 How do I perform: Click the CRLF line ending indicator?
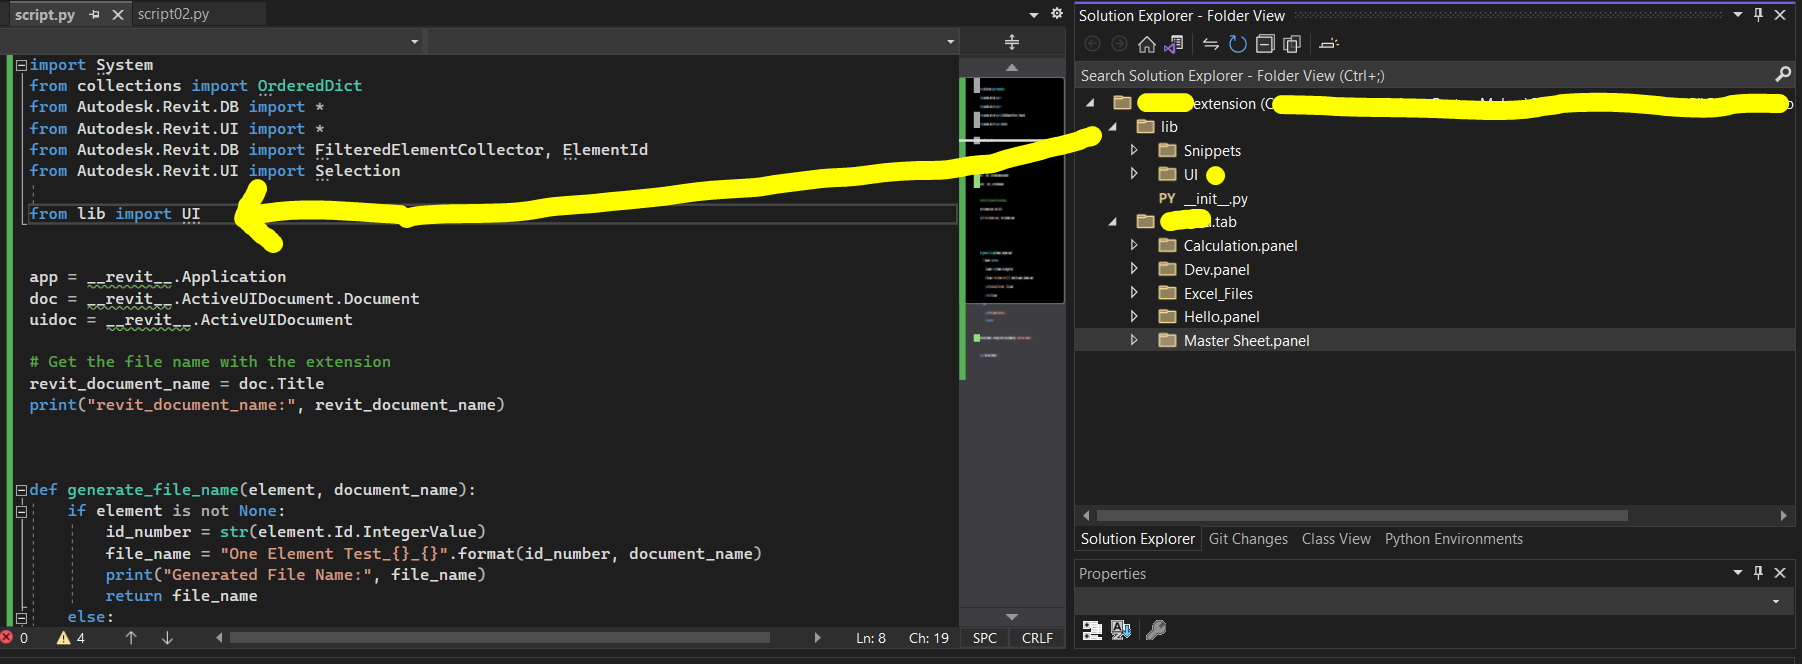tap(1037, 638)
